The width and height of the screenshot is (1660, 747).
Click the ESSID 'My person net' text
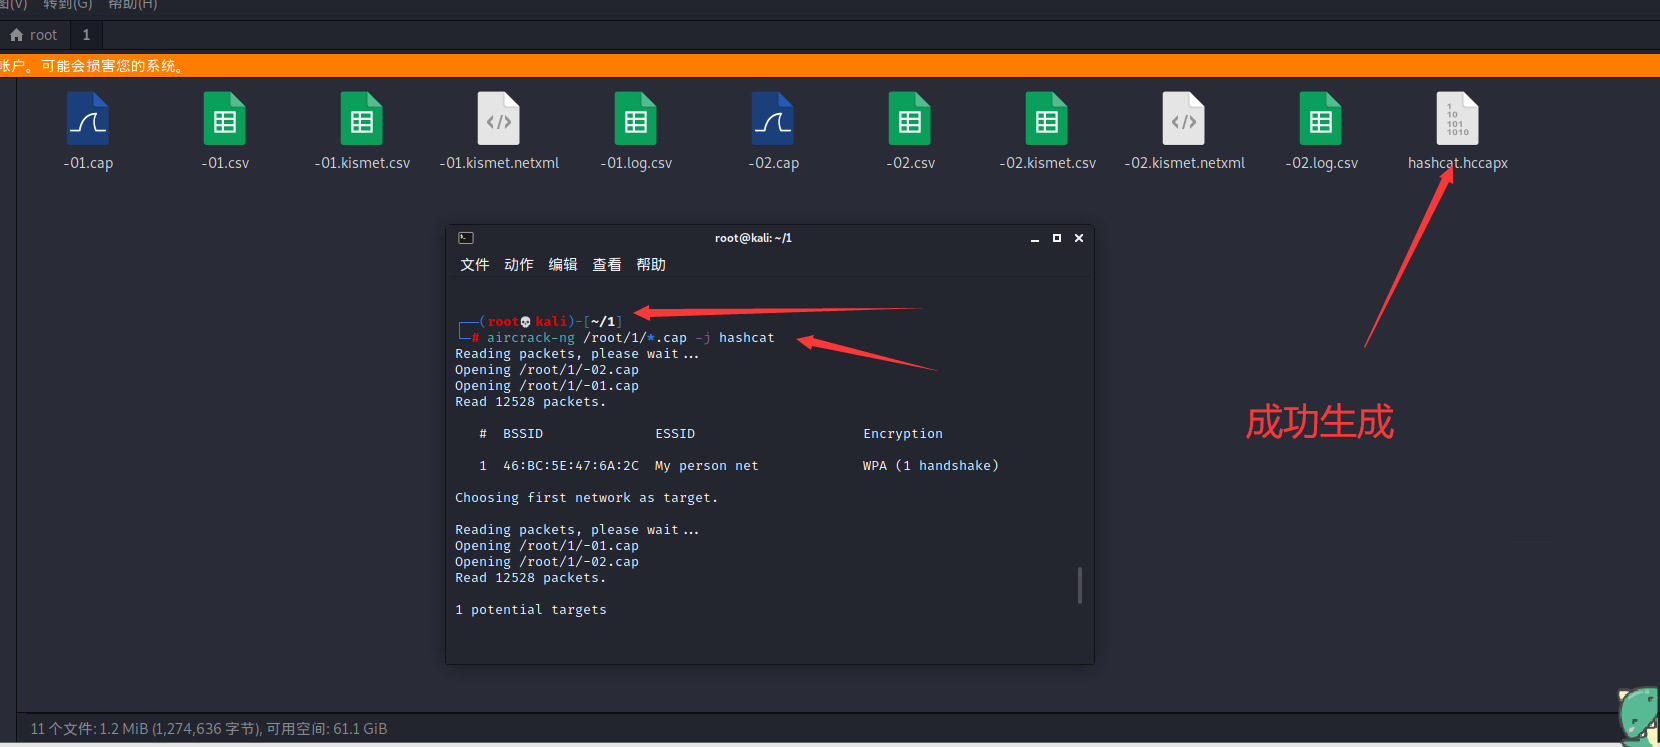point(707,466)
